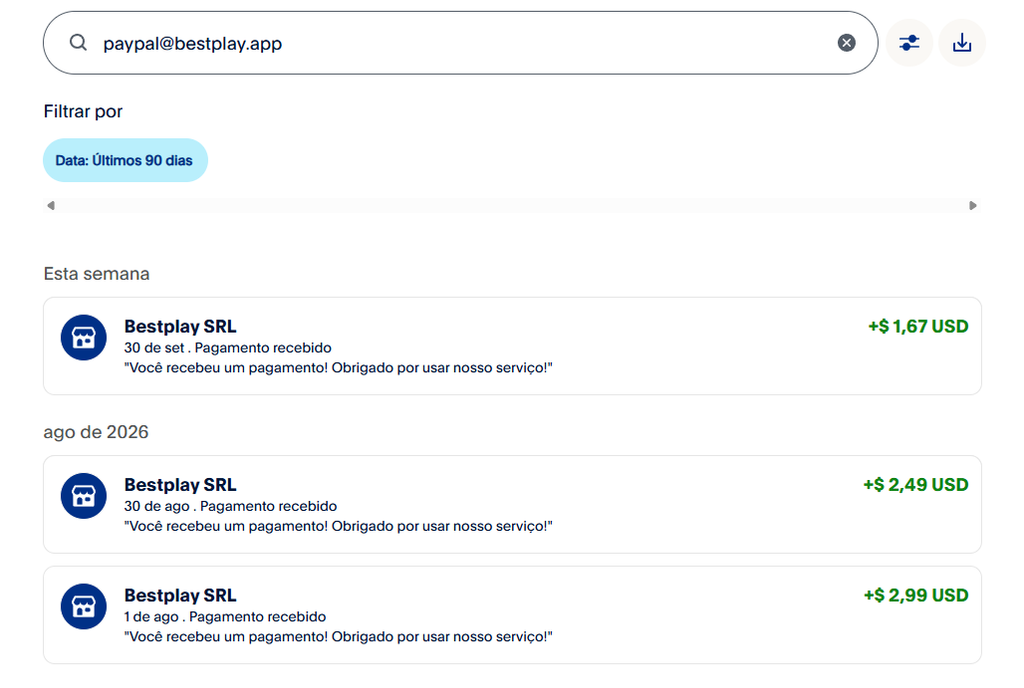This screenshot has height=688, width=1024.
Task: Click the store icon of the 30 de ago payment
Action: tap(84, 496)
